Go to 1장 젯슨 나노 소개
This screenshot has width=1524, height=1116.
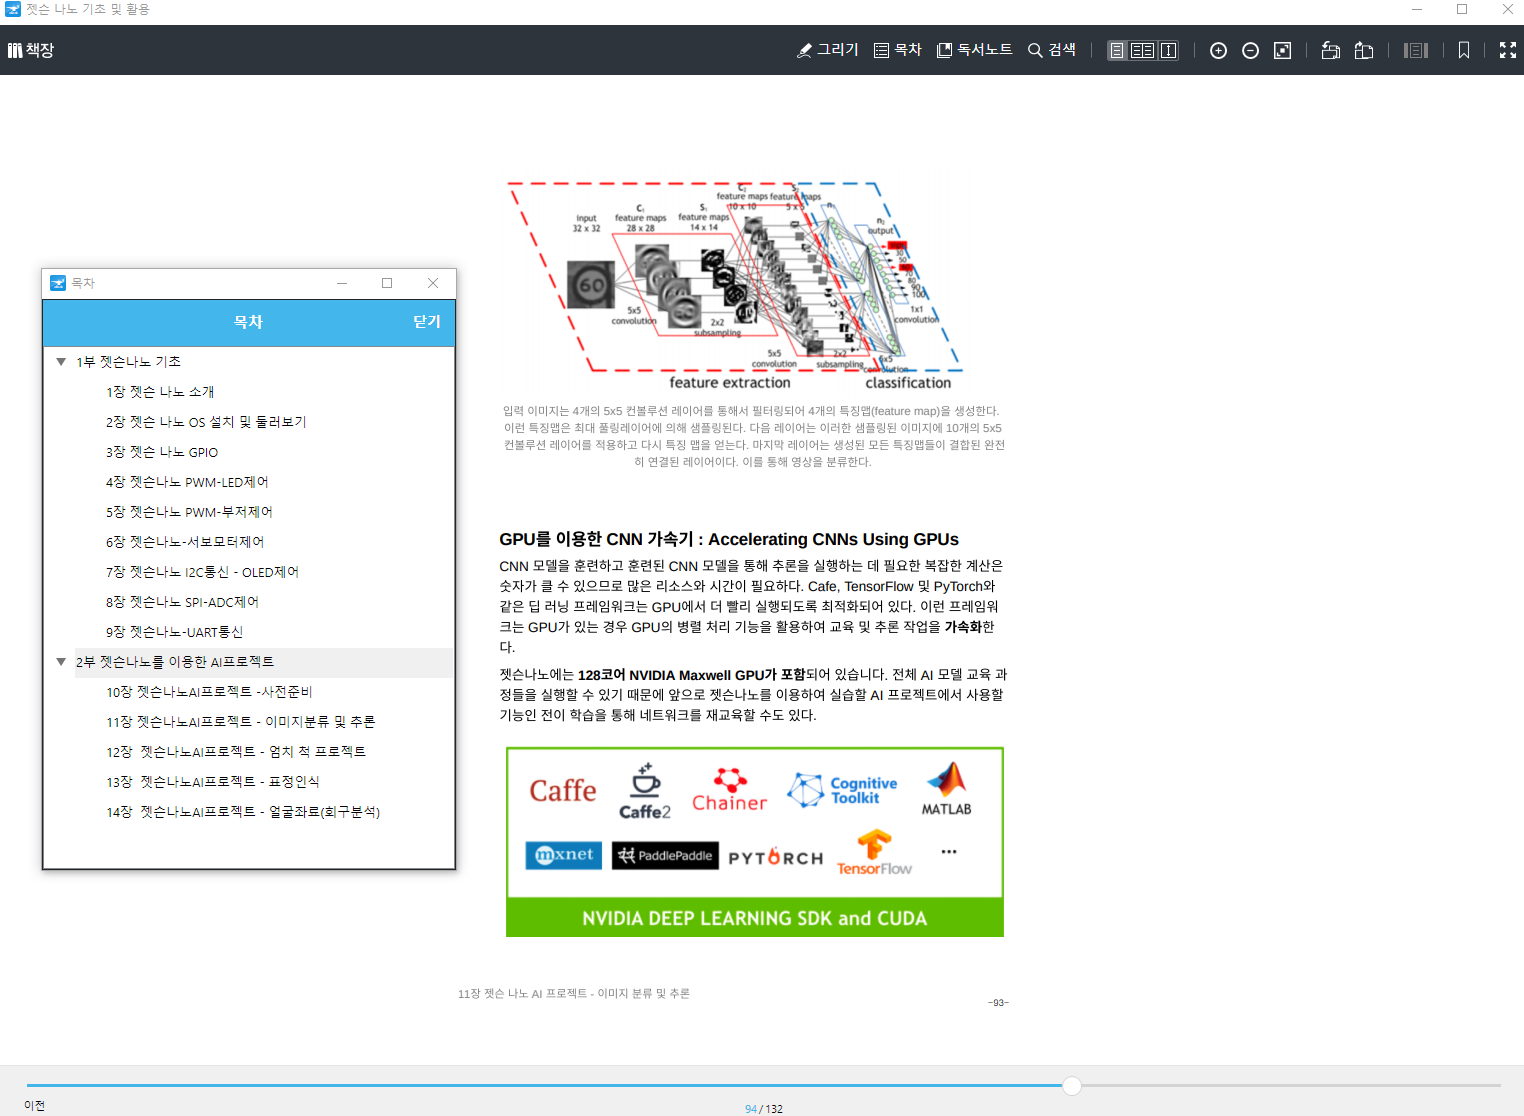(x=160, y=392)
